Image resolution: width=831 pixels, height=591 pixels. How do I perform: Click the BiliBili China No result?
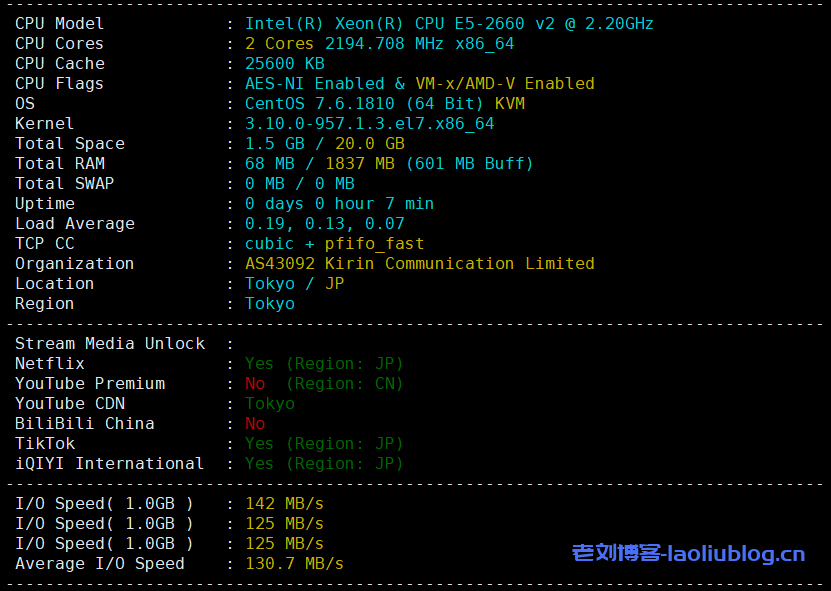click(x=255, y=423)
